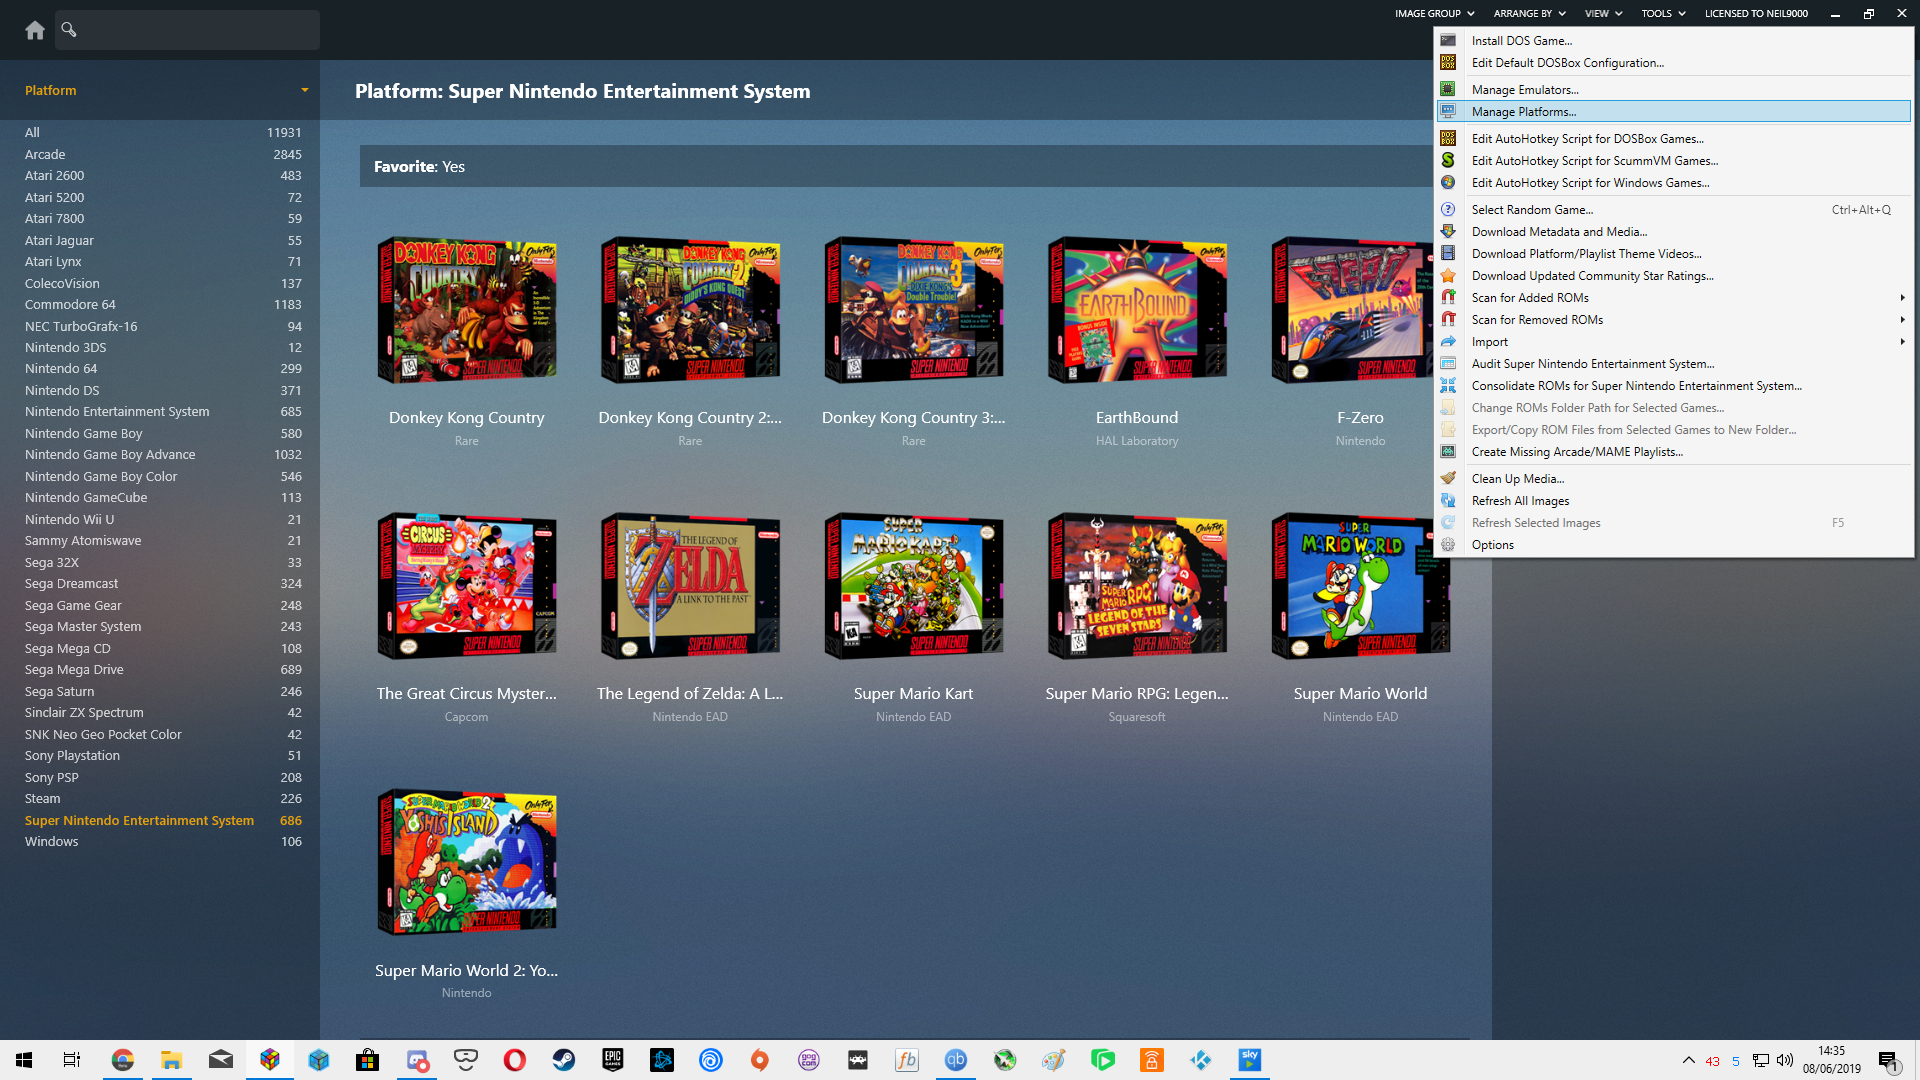1920x1080 pixels.
Task: Open Steam from the taskbar
Action: click(x=564, y=1060)
